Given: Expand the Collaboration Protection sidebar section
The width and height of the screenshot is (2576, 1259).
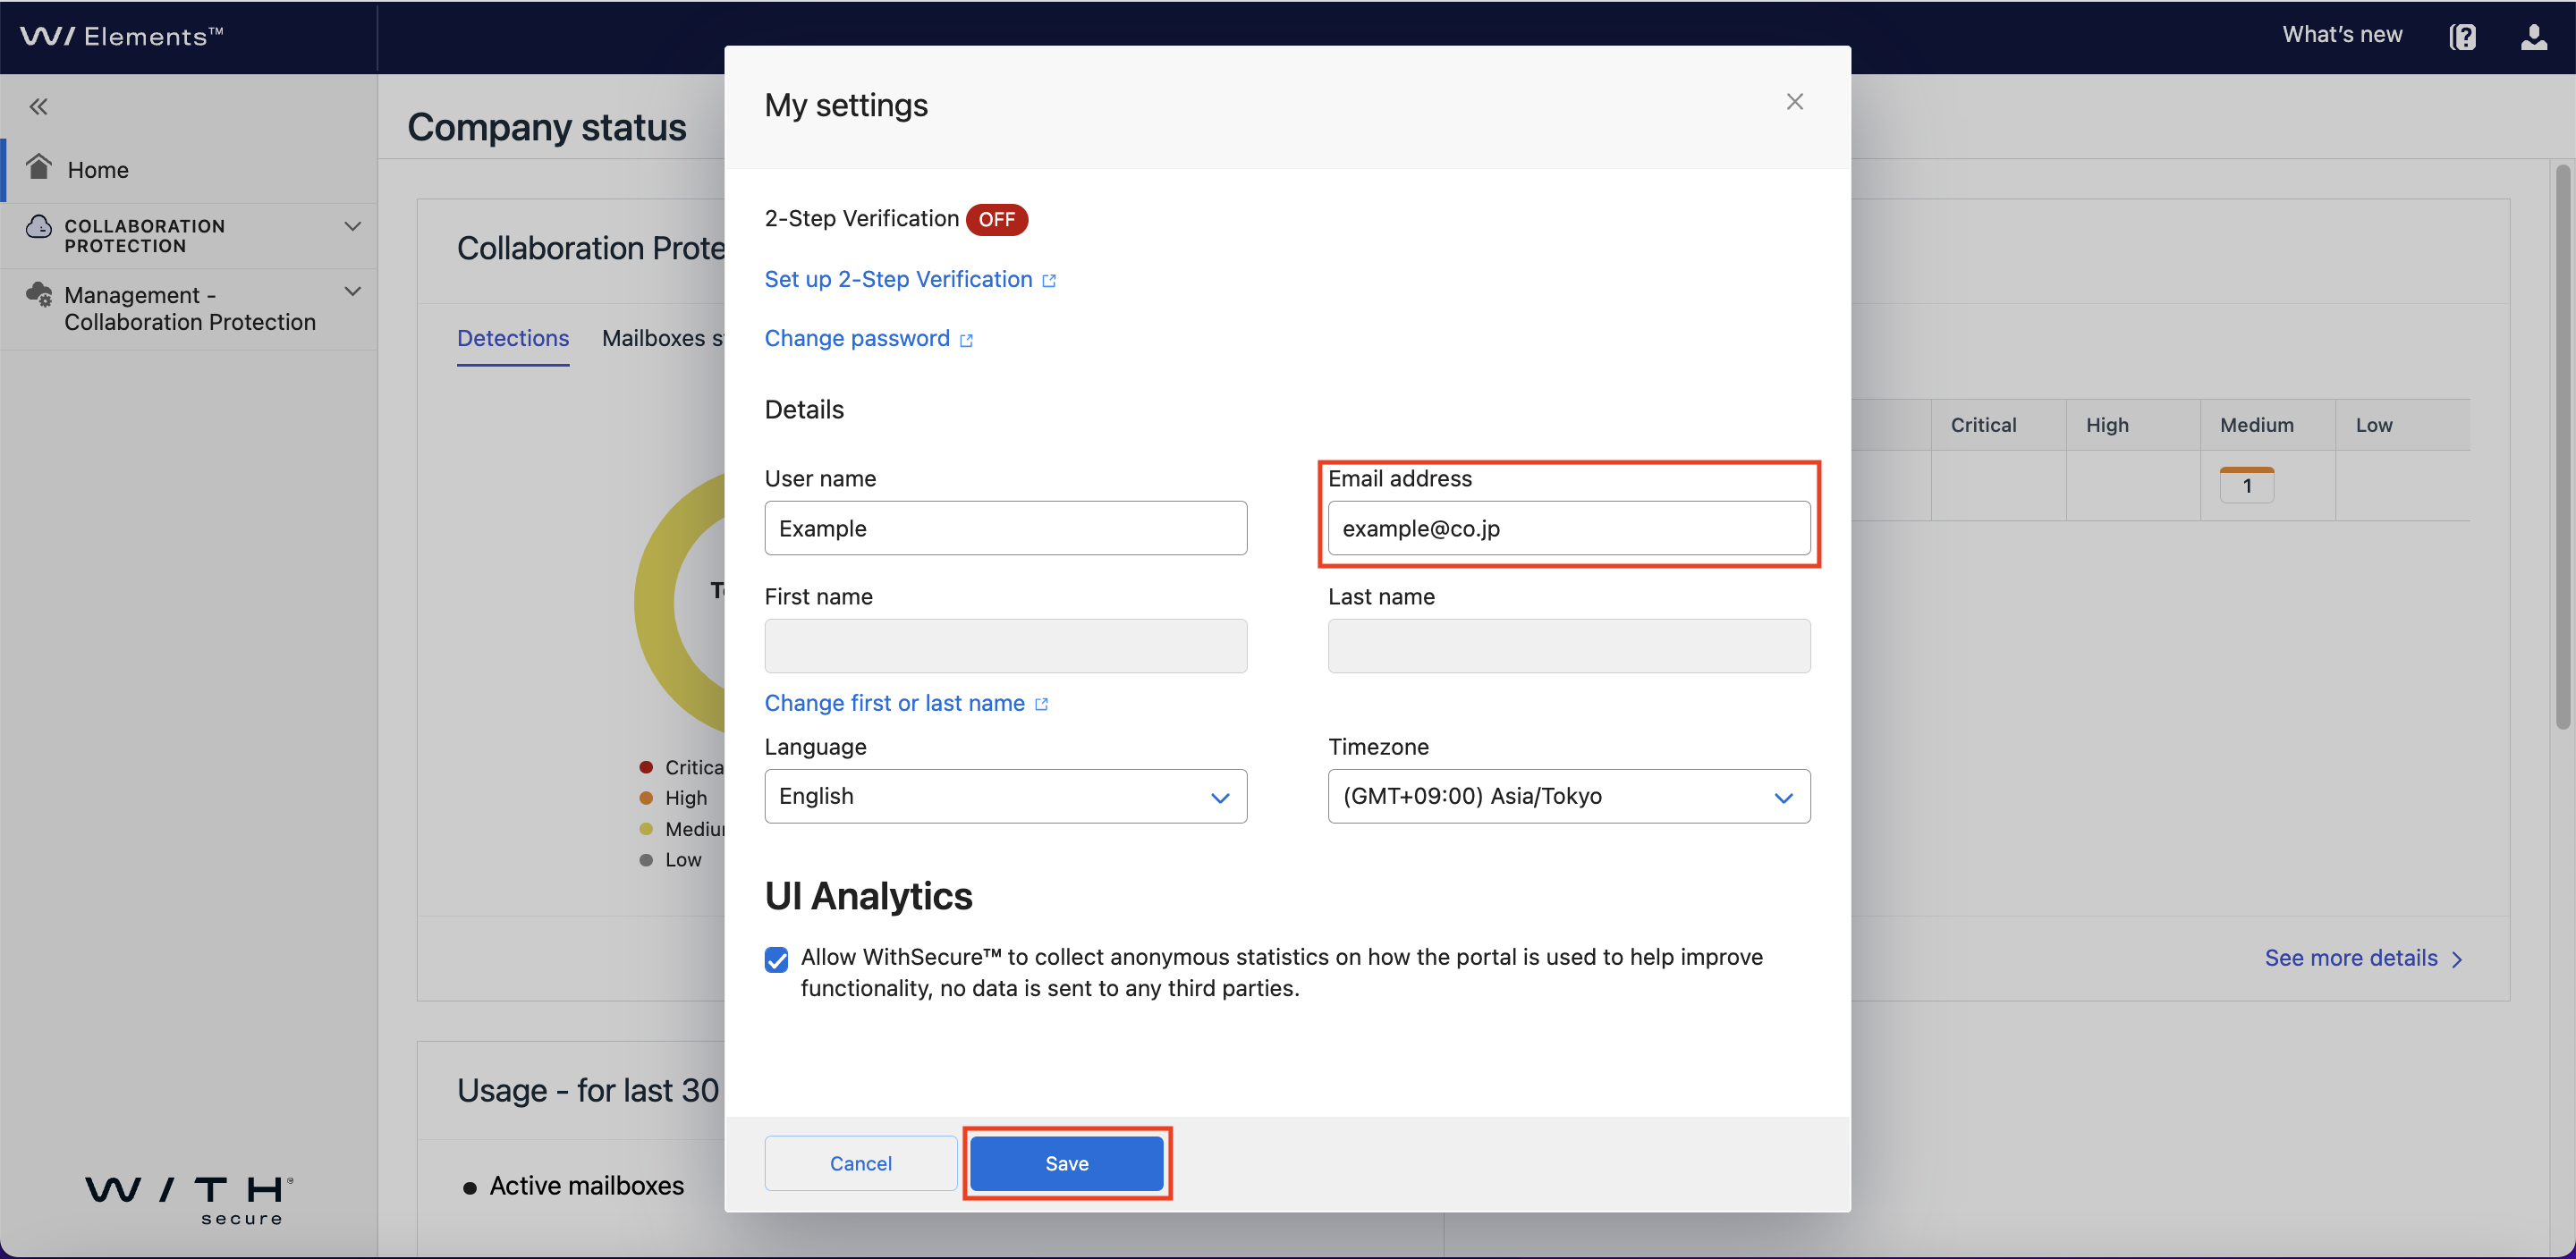Looking at the screenshot, I should click(352, 227).
